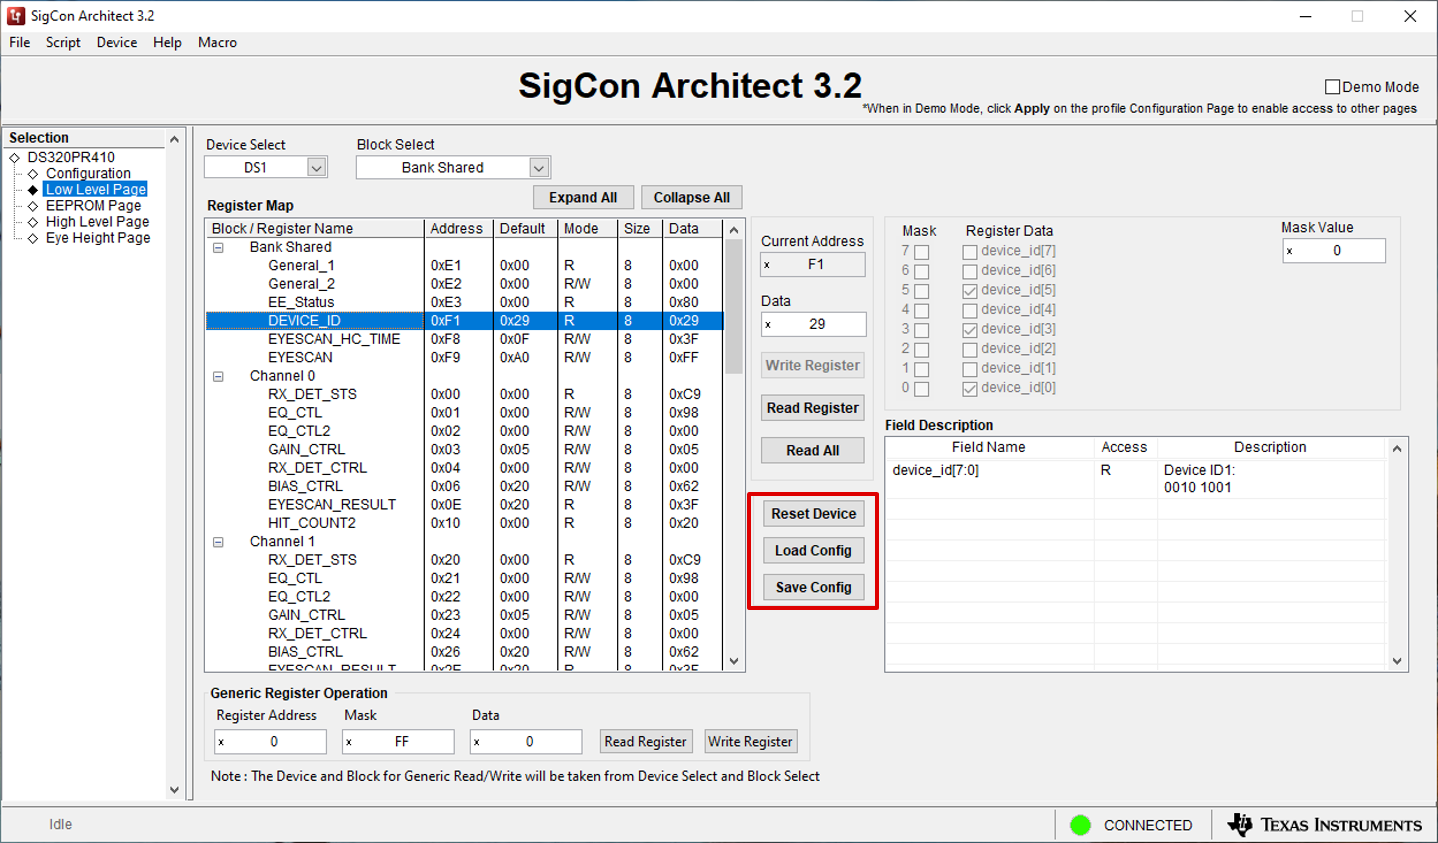Select High Level Page in Selection tree
The width and height of the screenshot is (1438, 843).
(97, 222)
